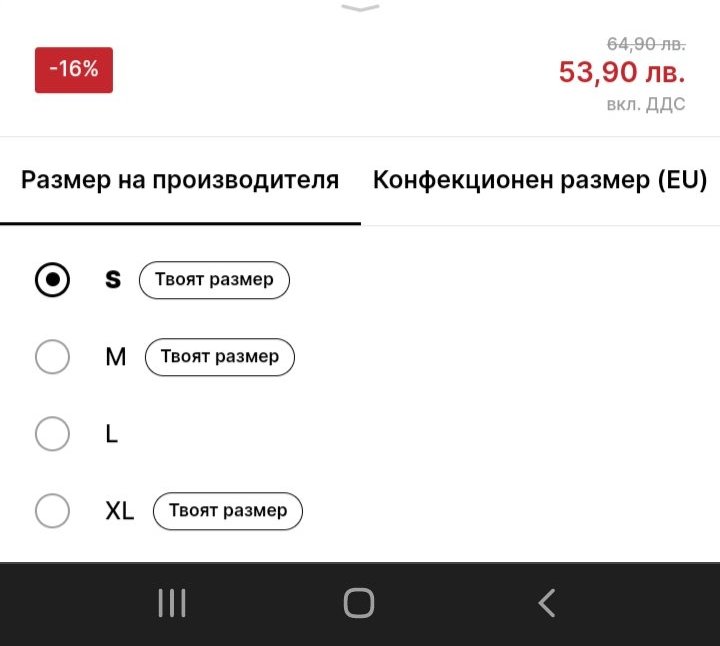This screenshot has width=720, height=646.
Task: Tap the Твоят размер badge beside M
Action: 220,357
